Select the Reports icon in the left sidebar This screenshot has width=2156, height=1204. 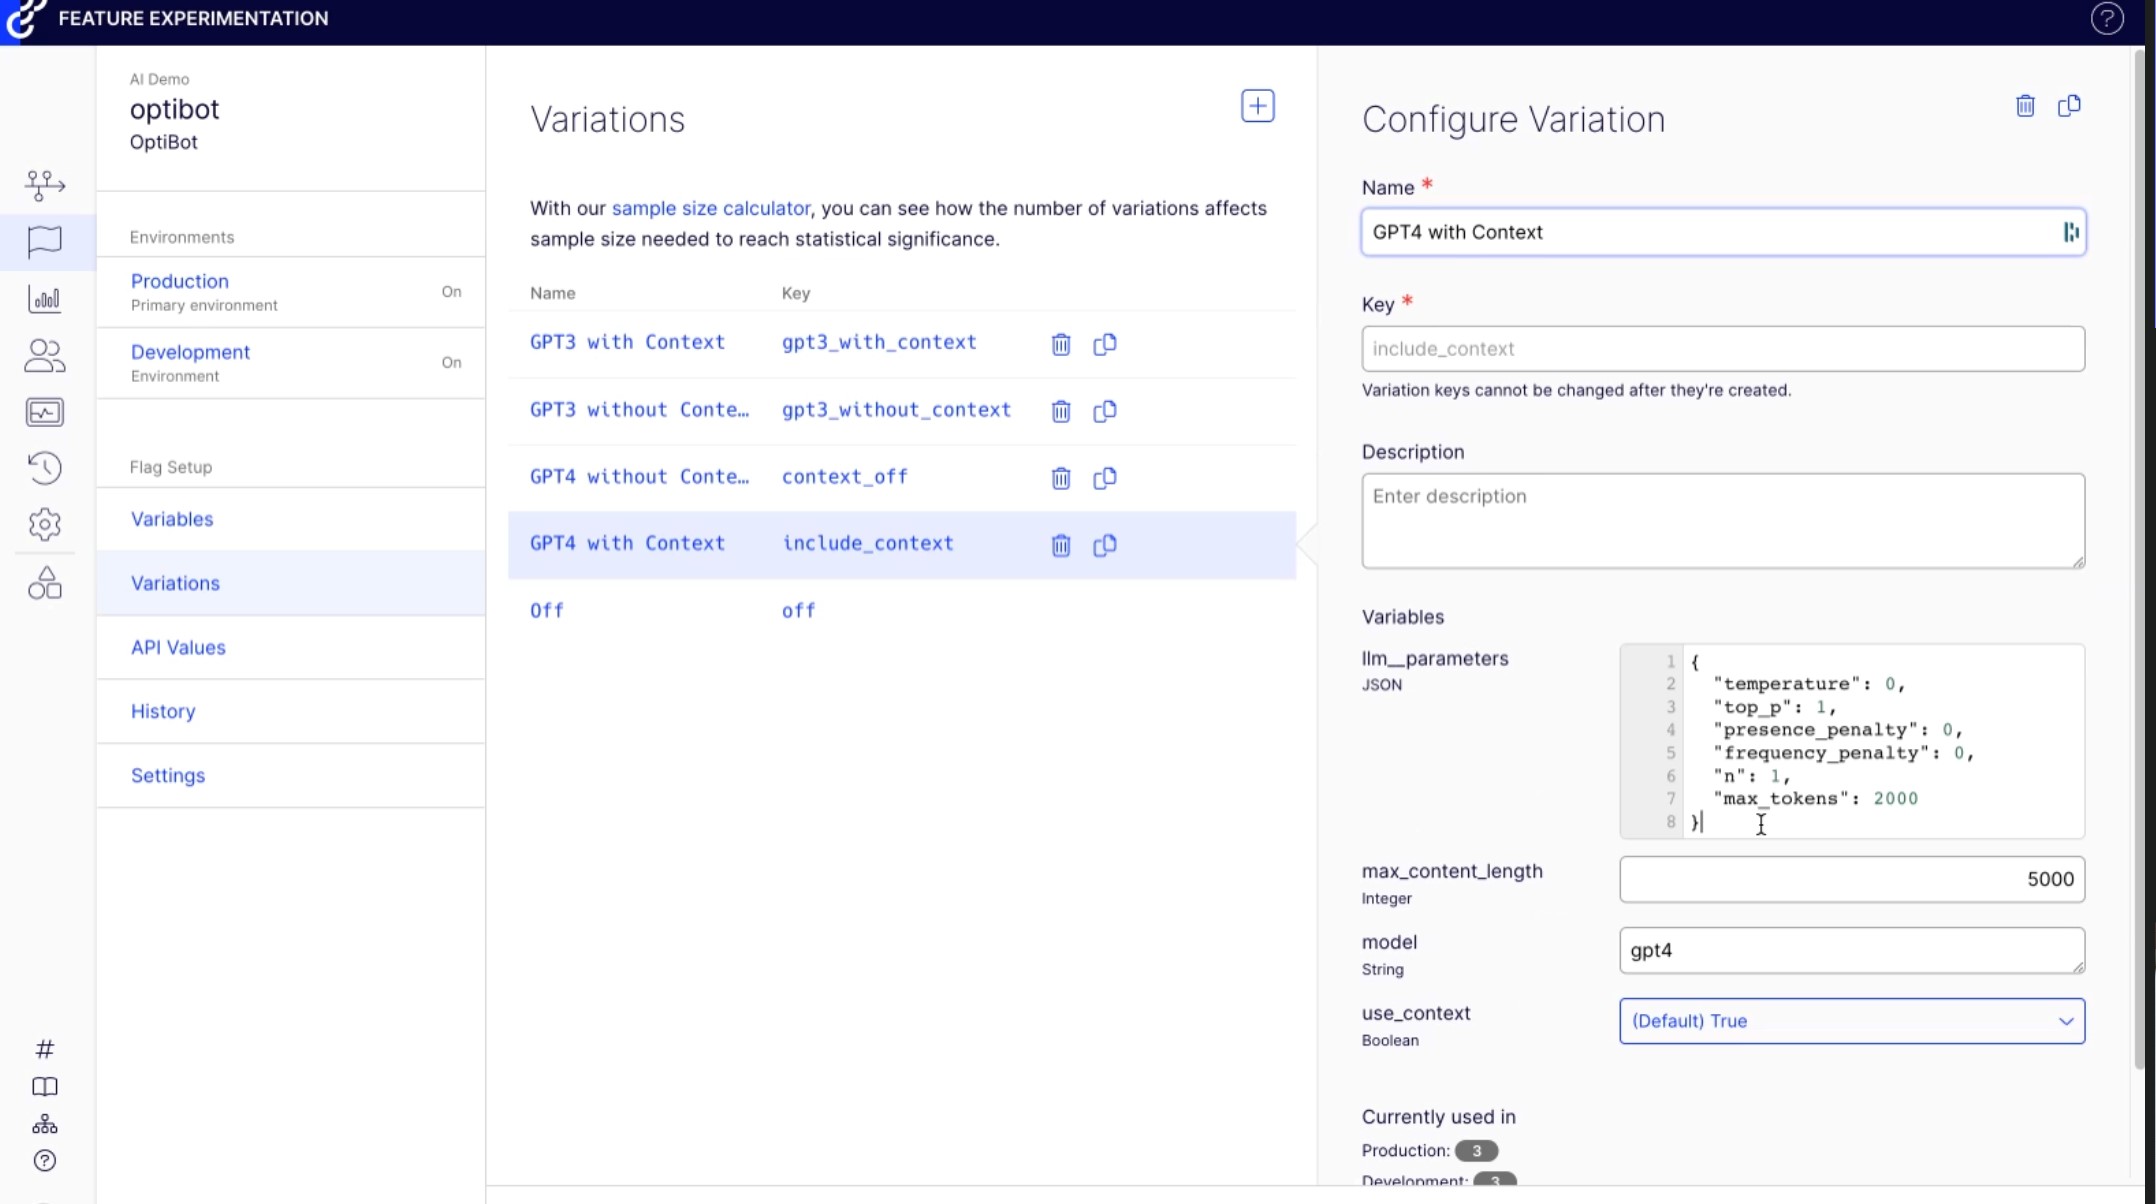point(44,298)
